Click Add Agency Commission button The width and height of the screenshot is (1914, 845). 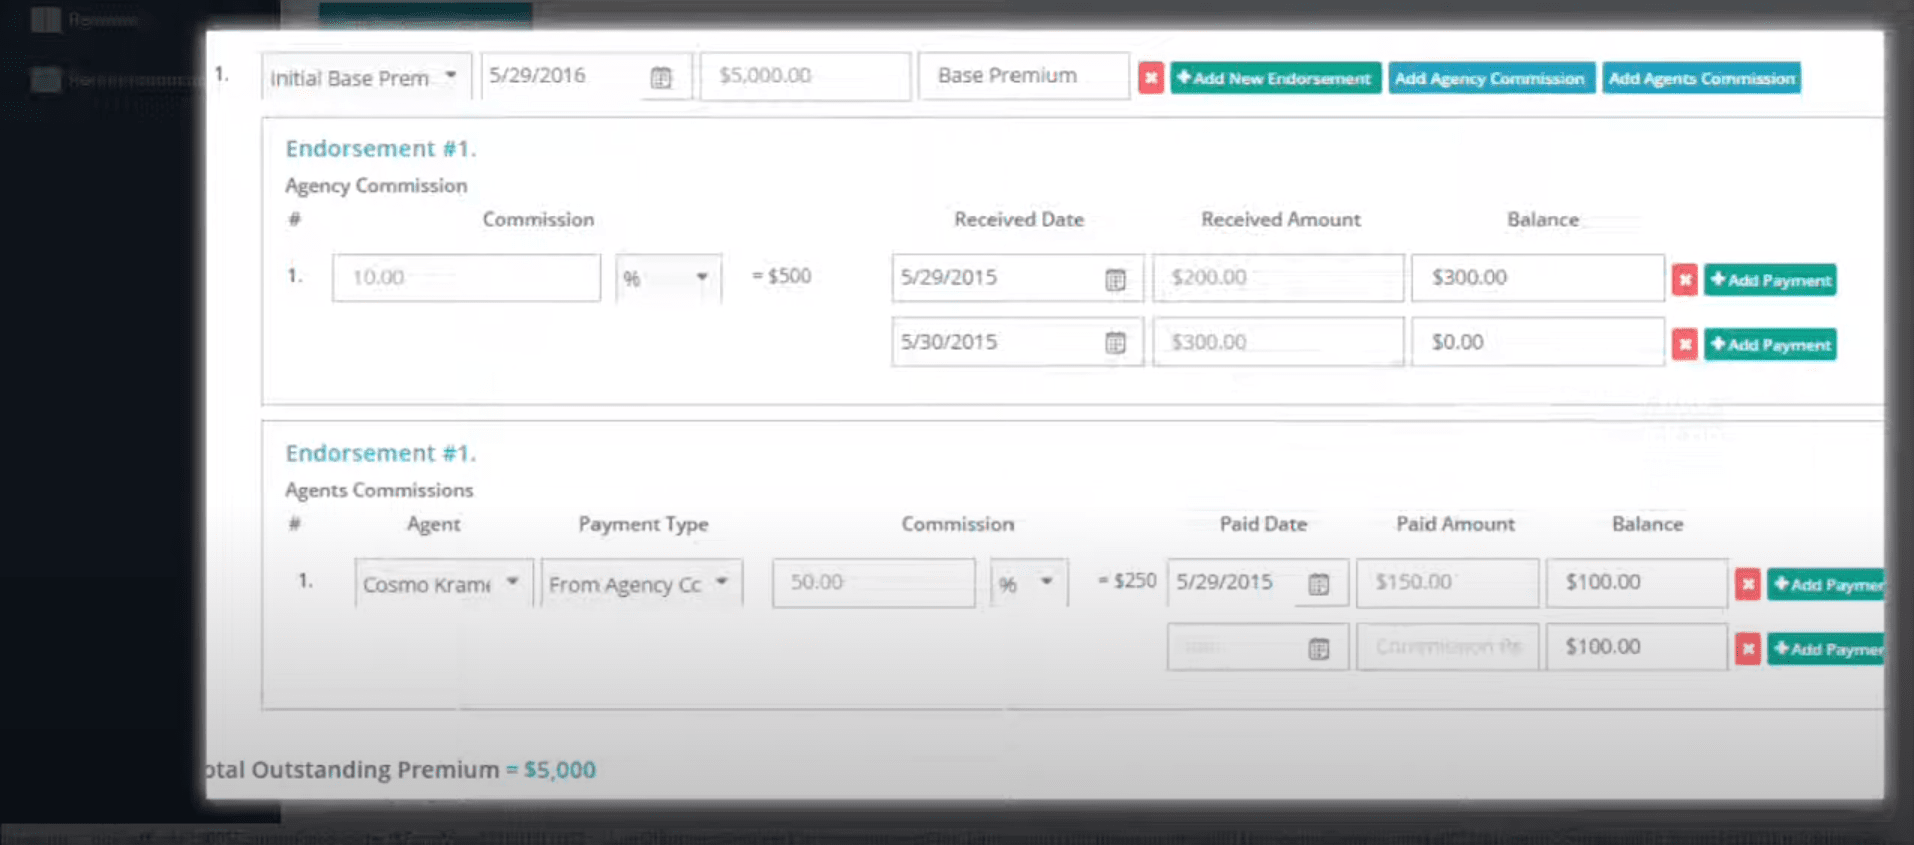[x=1490, y=78]
